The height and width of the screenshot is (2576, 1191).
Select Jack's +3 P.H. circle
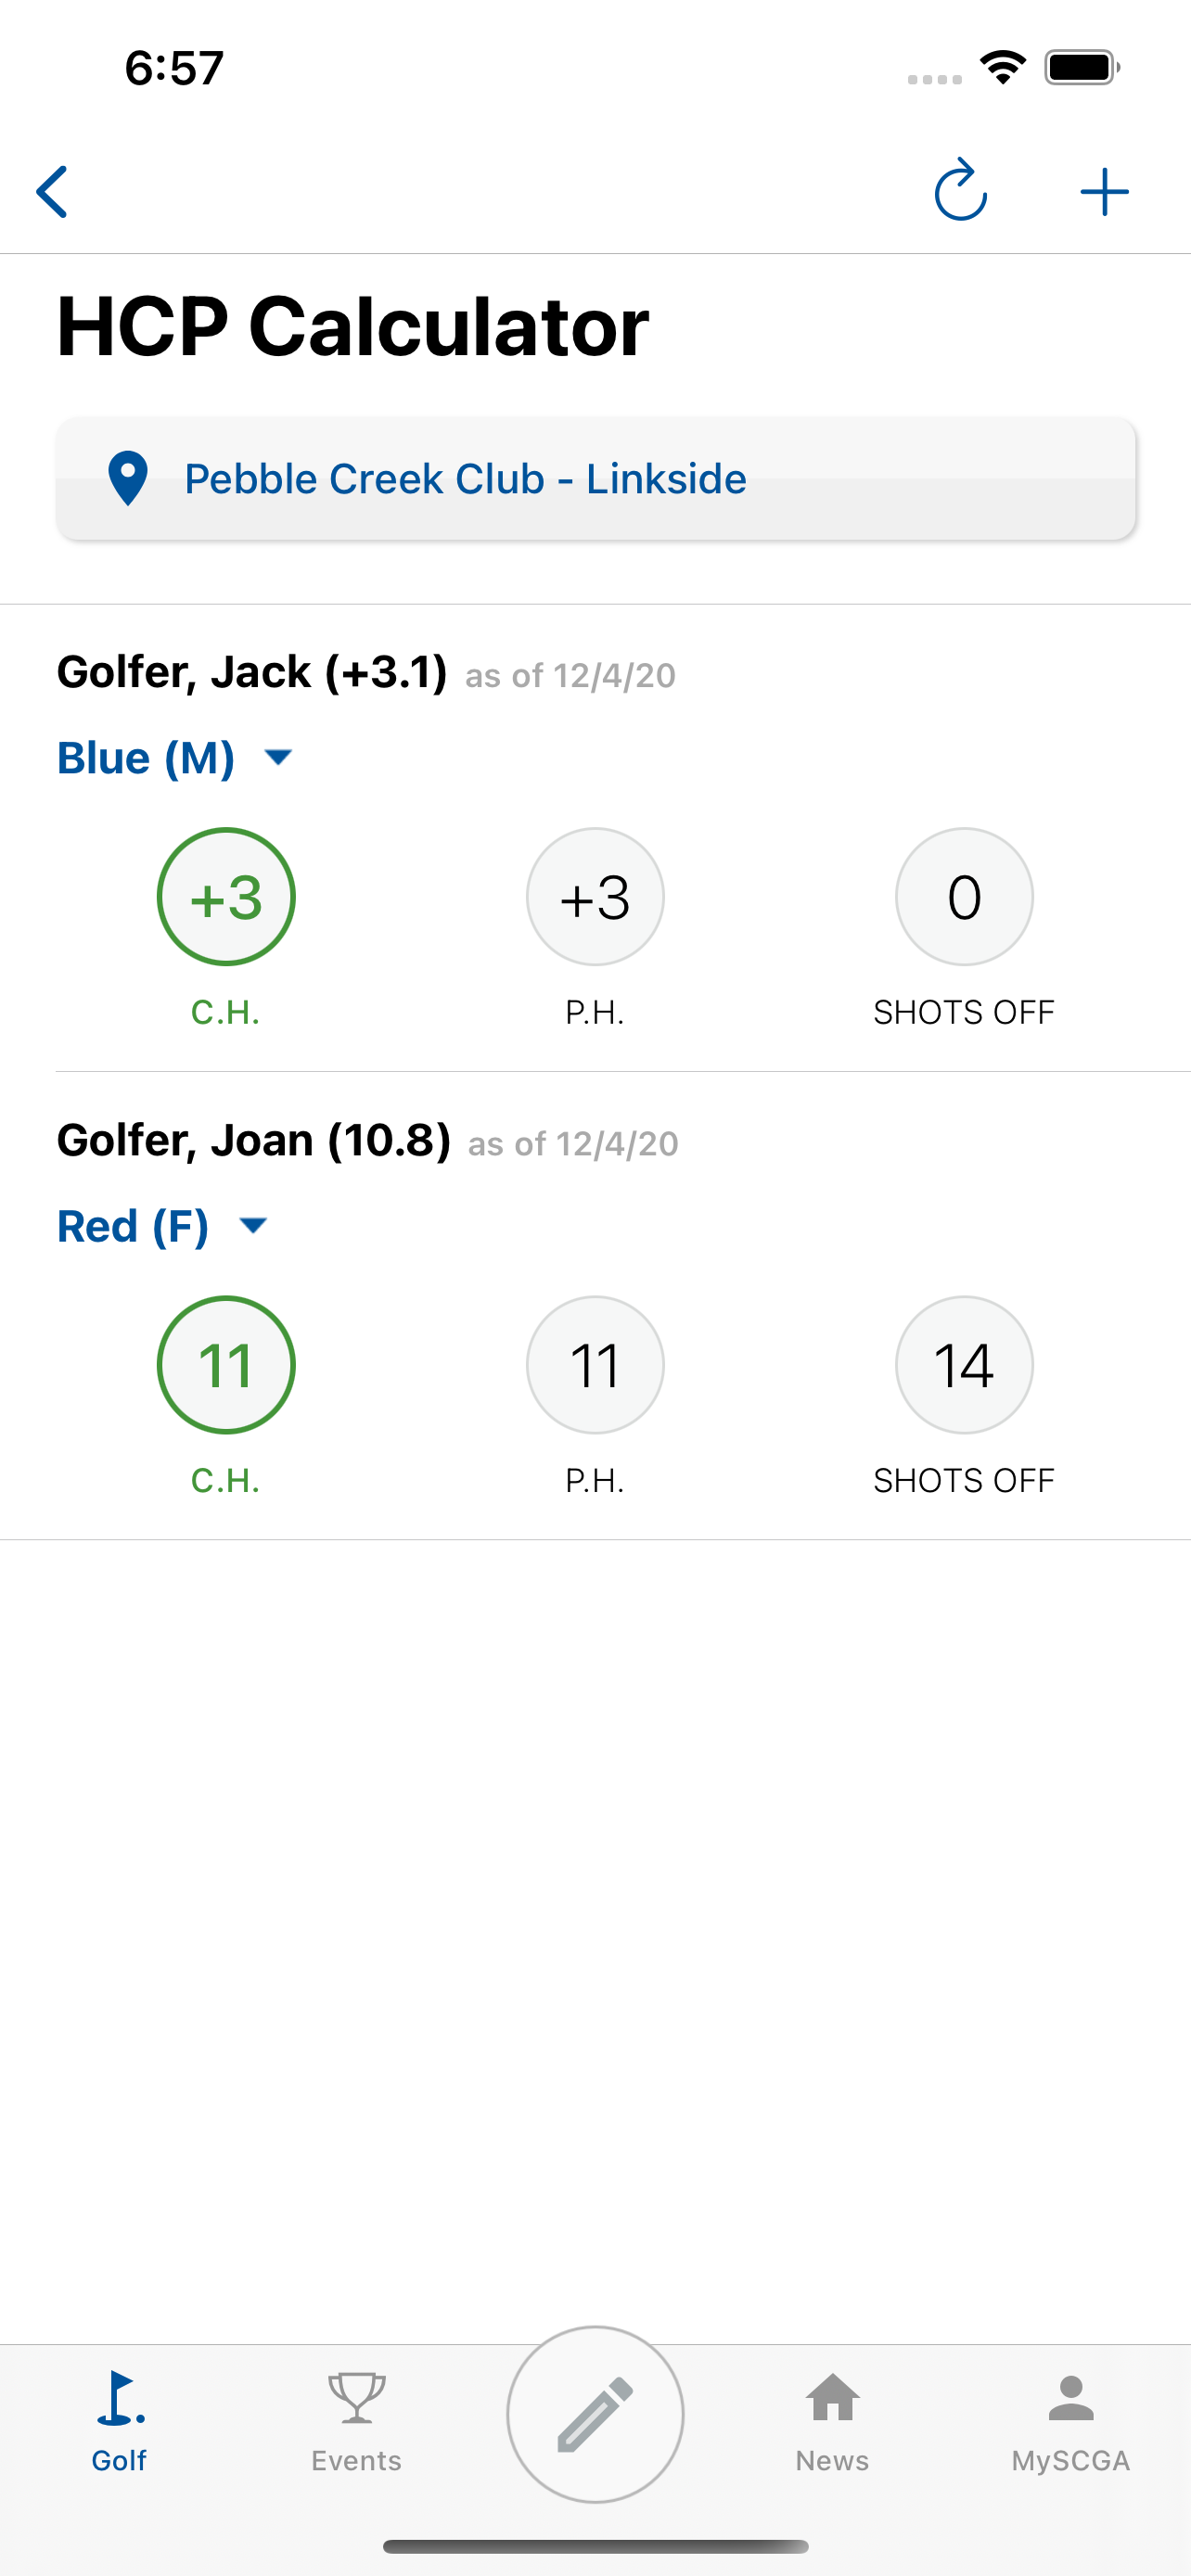595,896
